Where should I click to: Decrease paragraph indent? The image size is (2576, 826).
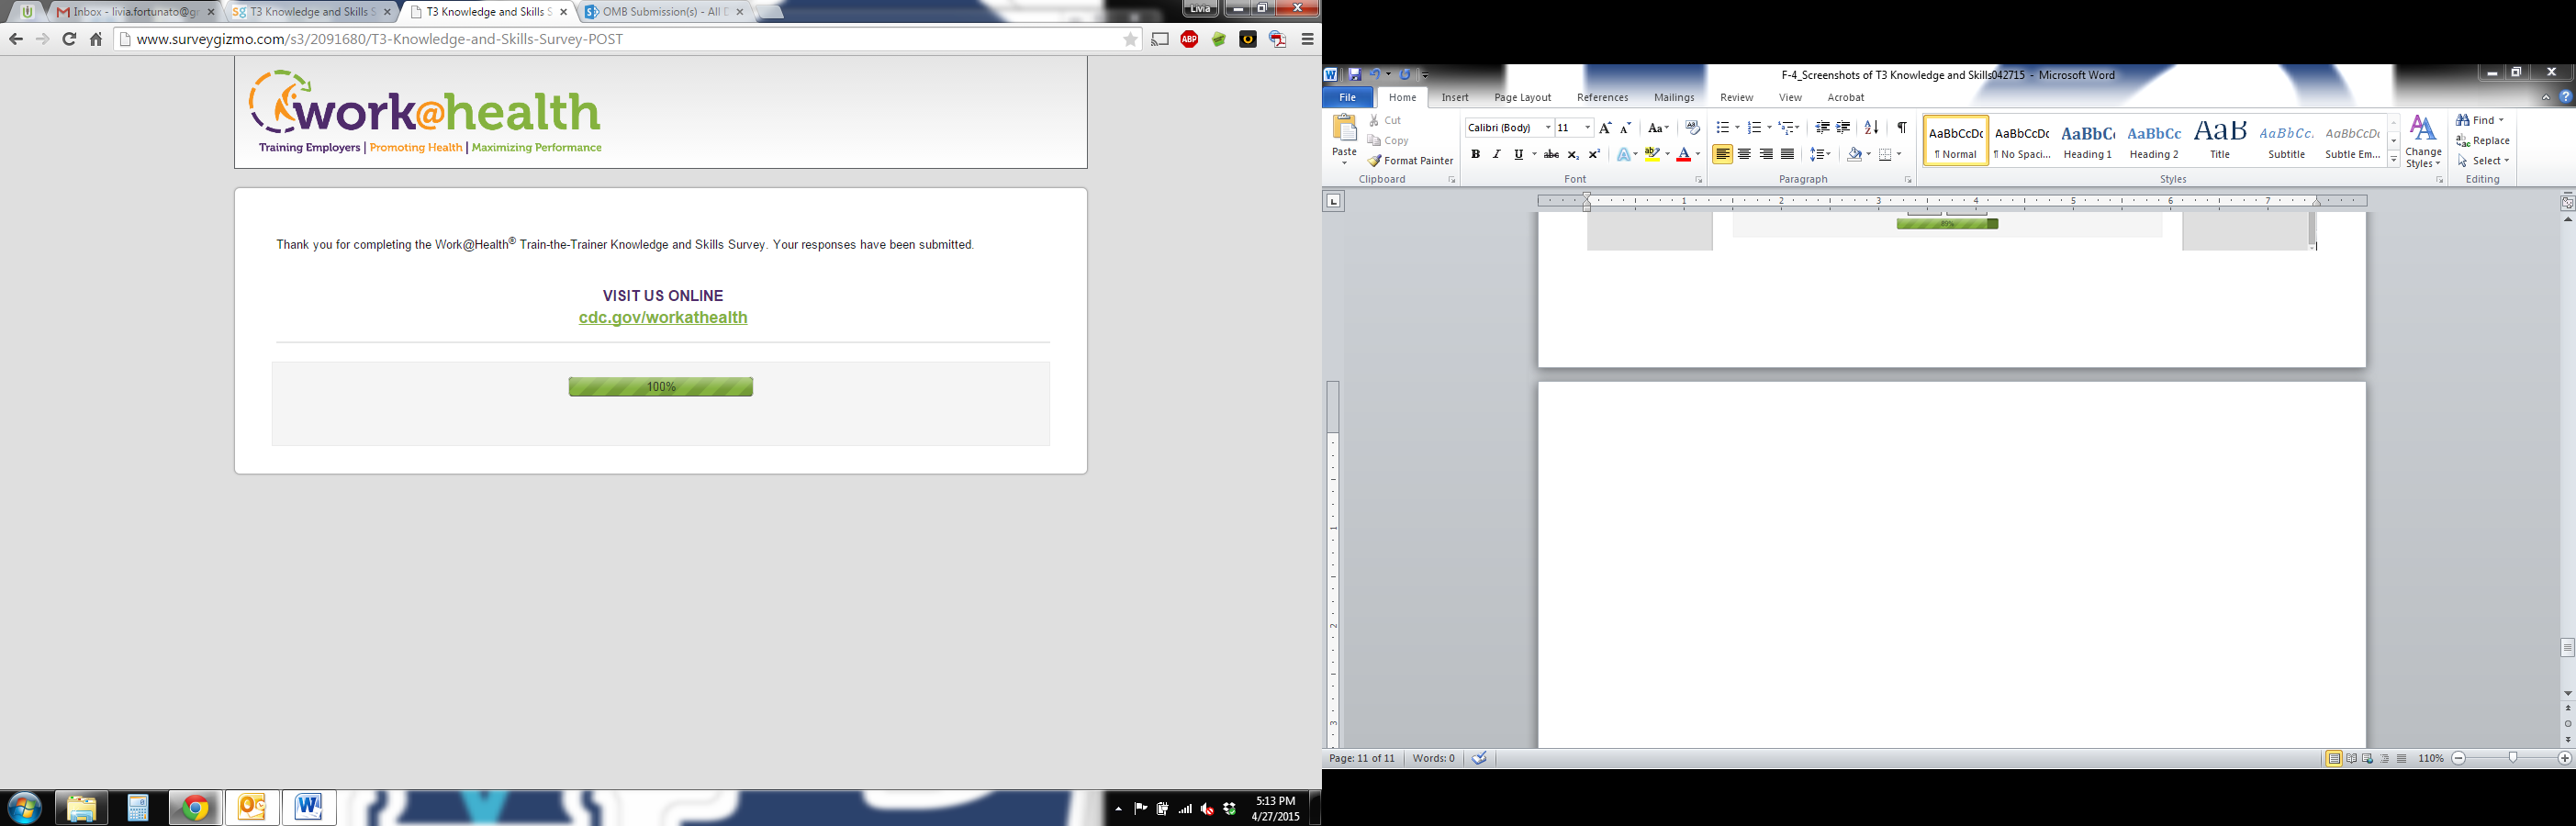pos(1822,128)
